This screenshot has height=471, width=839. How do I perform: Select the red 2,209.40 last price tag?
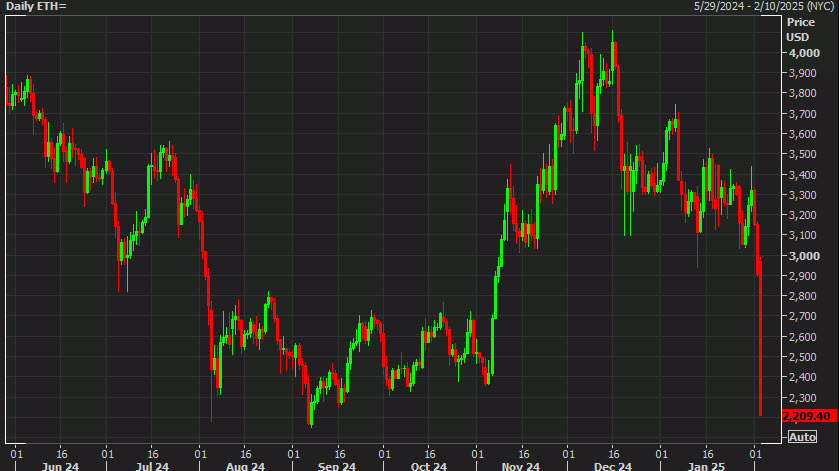click(x=809, y=416)
